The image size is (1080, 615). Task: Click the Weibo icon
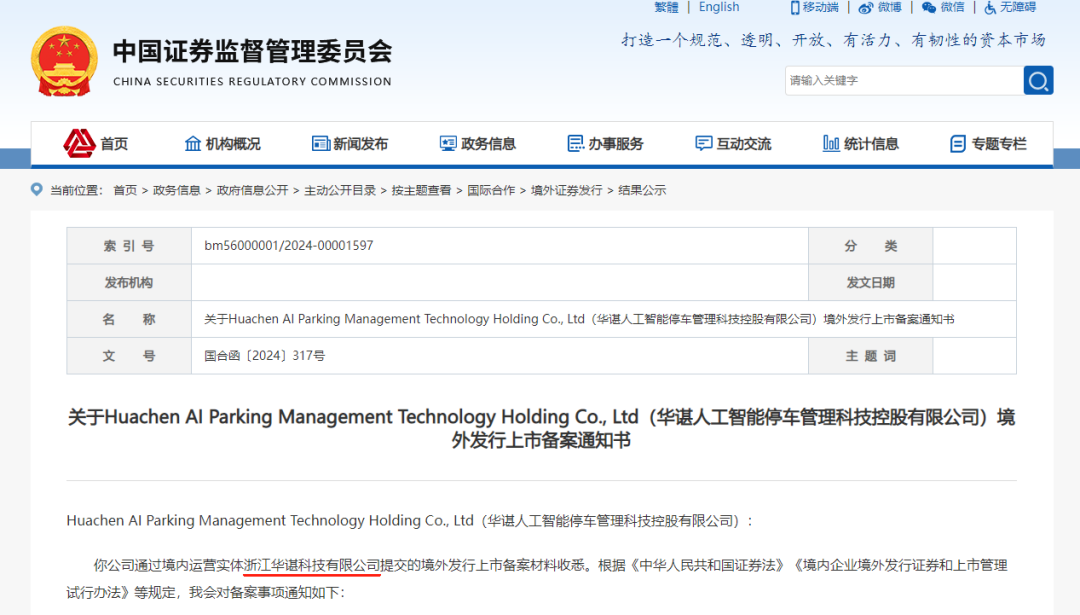[866, 8]
